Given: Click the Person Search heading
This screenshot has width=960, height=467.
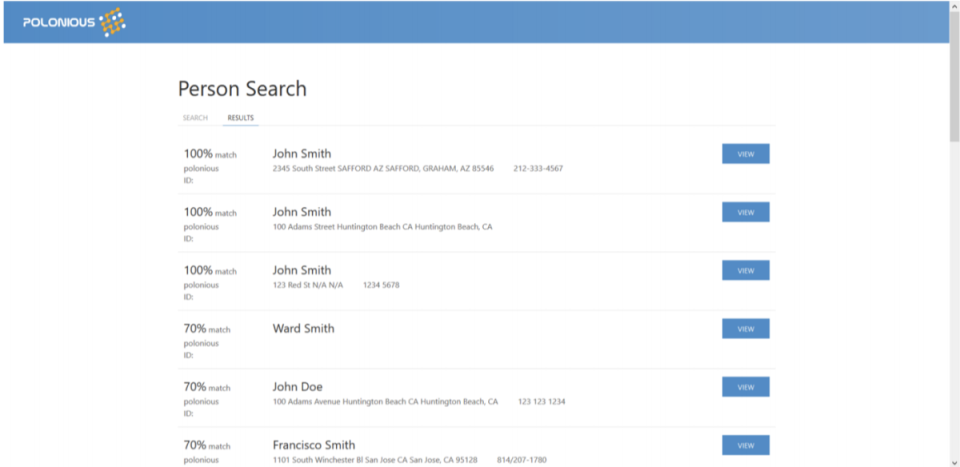Looking at the screenshot, I should point(242,89).
